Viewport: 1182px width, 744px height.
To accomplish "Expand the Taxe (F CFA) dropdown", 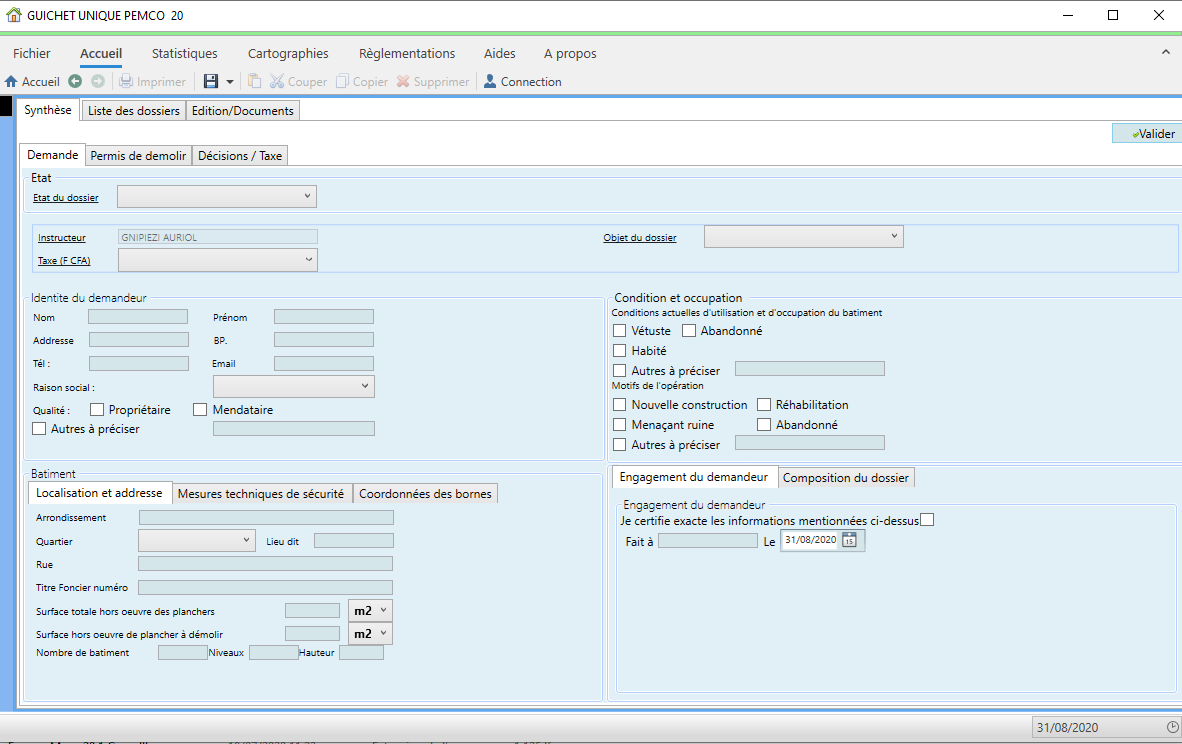I will [x=218, y=260].
